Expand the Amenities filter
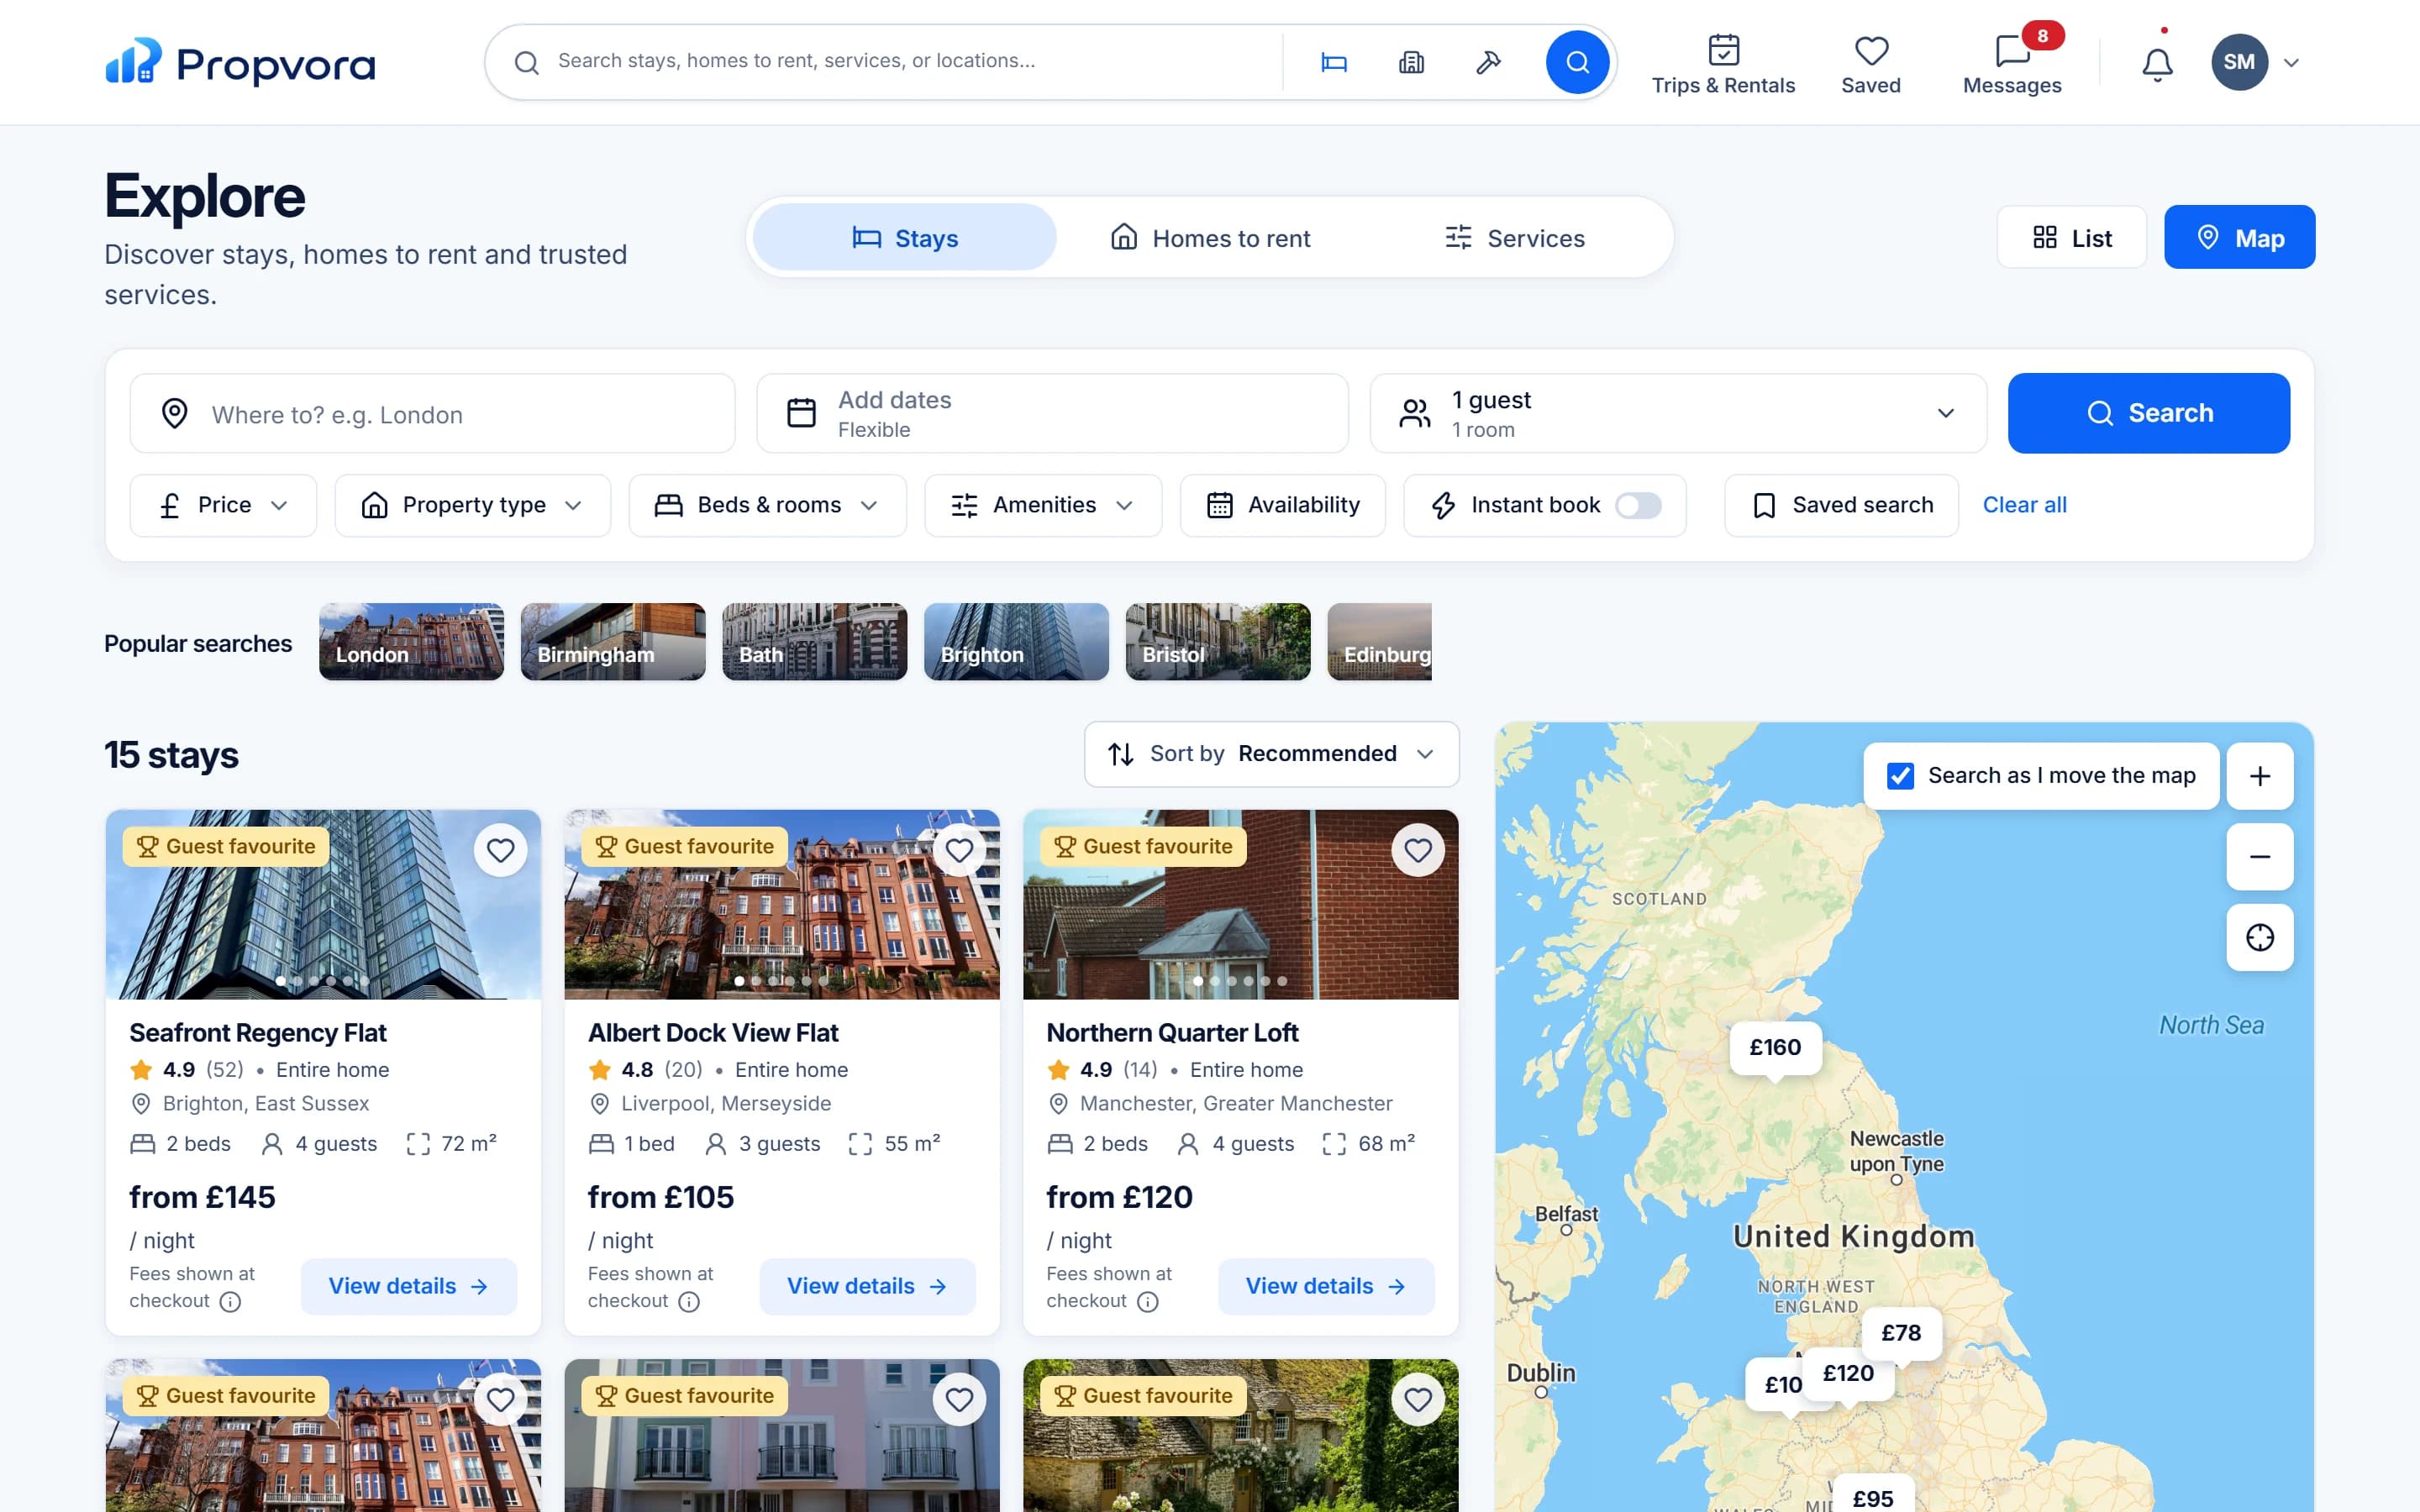Viewport: 2420px width, 1512px height. (1043, 505)
